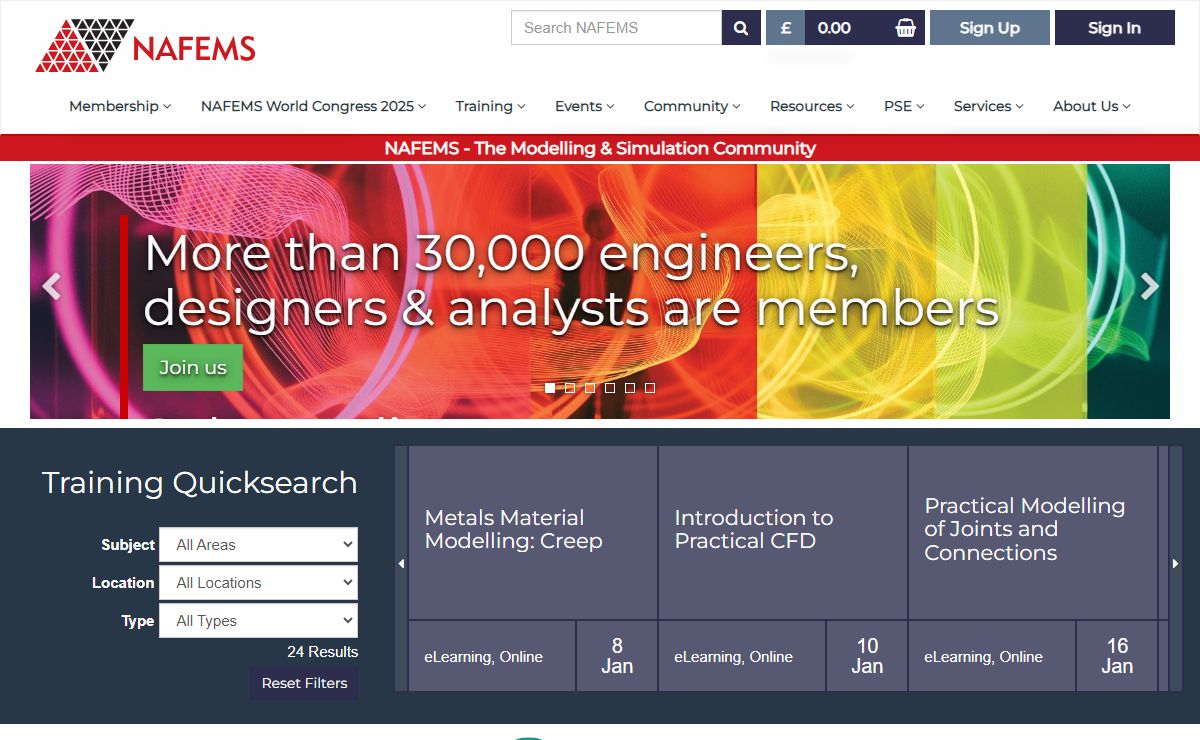Expand the PSE menu
Image resolution: width=1200 pixels, height=740 pixels.
[904, 106]
